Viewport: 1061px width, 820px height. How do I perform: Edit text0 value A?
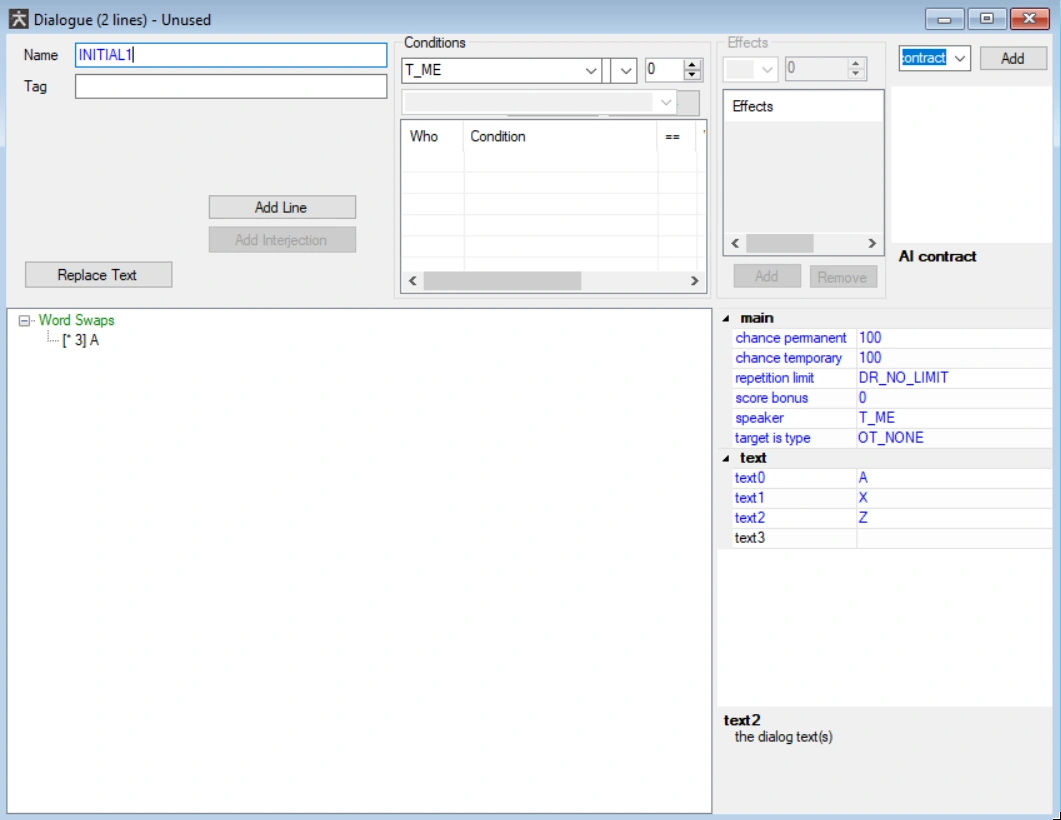click(x=953, y=478)
